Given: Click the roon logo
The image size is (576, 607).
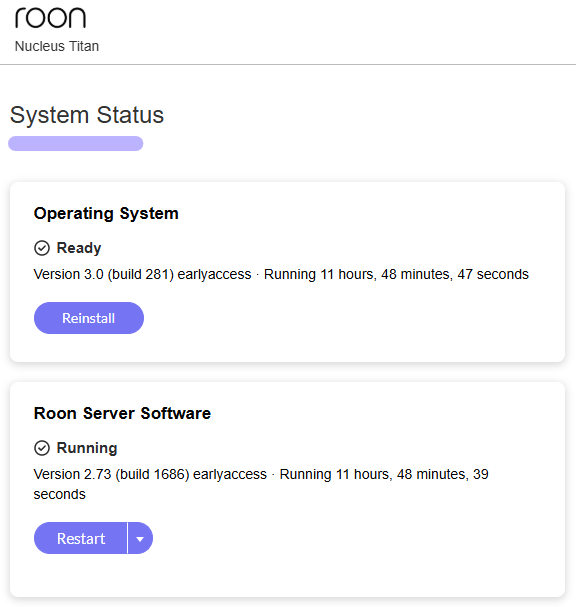Looking at the screenshot, I should point(50,18).
